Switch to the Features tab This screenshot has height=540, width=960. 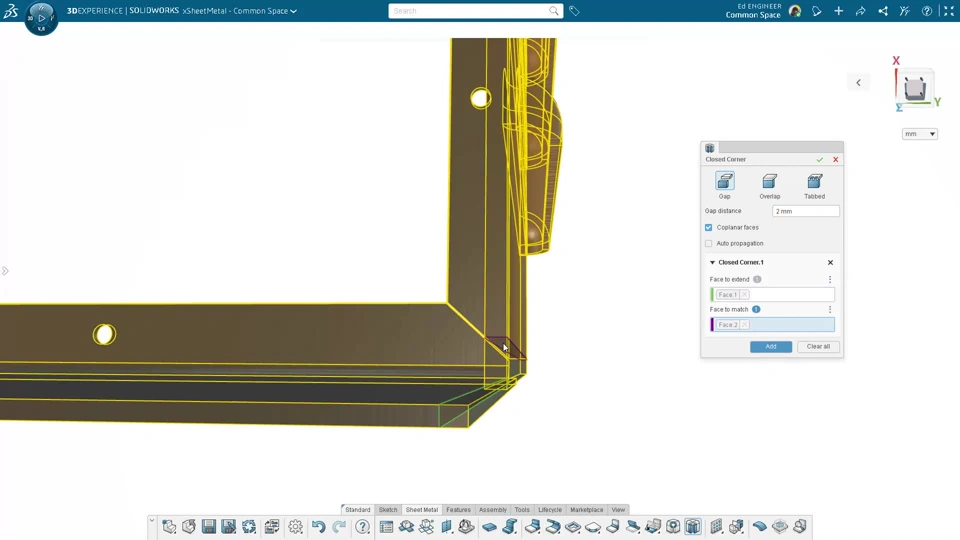[x=459, y=509]
